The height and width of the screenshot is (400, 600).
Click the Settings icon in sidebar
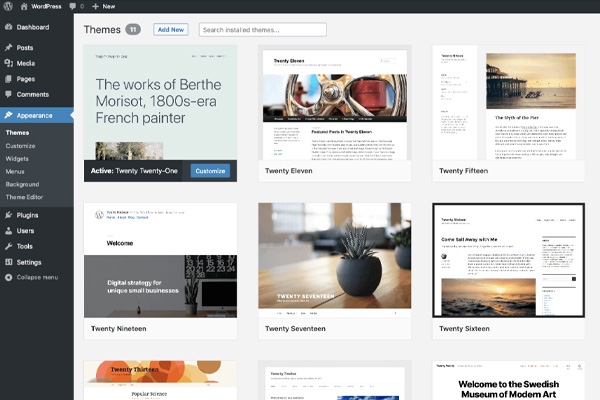8,262
